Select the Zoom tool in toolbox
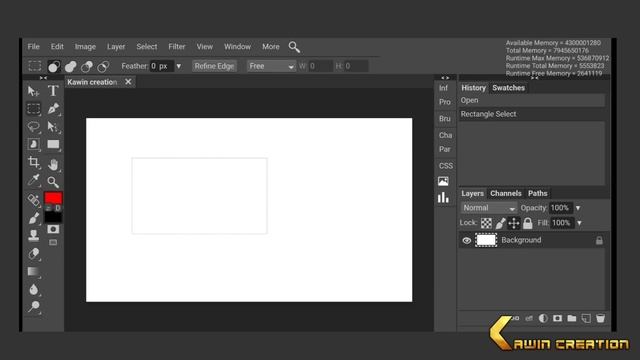640x360 pixels. click(53, 182)
